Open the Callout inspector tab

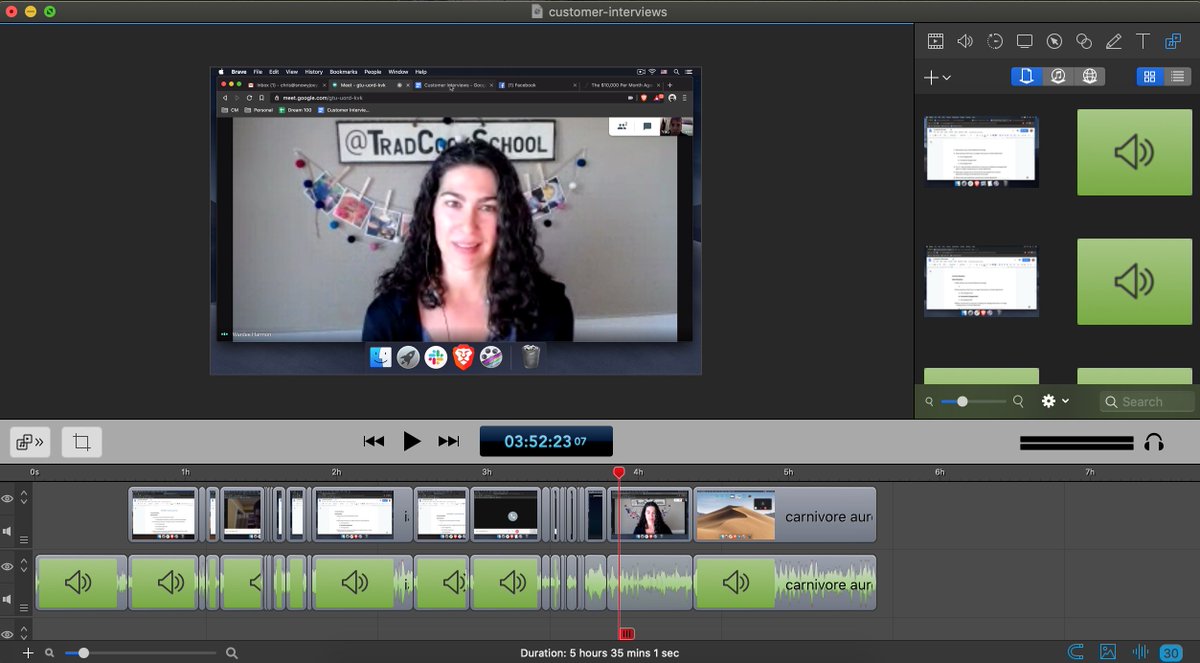[1054, 41]
